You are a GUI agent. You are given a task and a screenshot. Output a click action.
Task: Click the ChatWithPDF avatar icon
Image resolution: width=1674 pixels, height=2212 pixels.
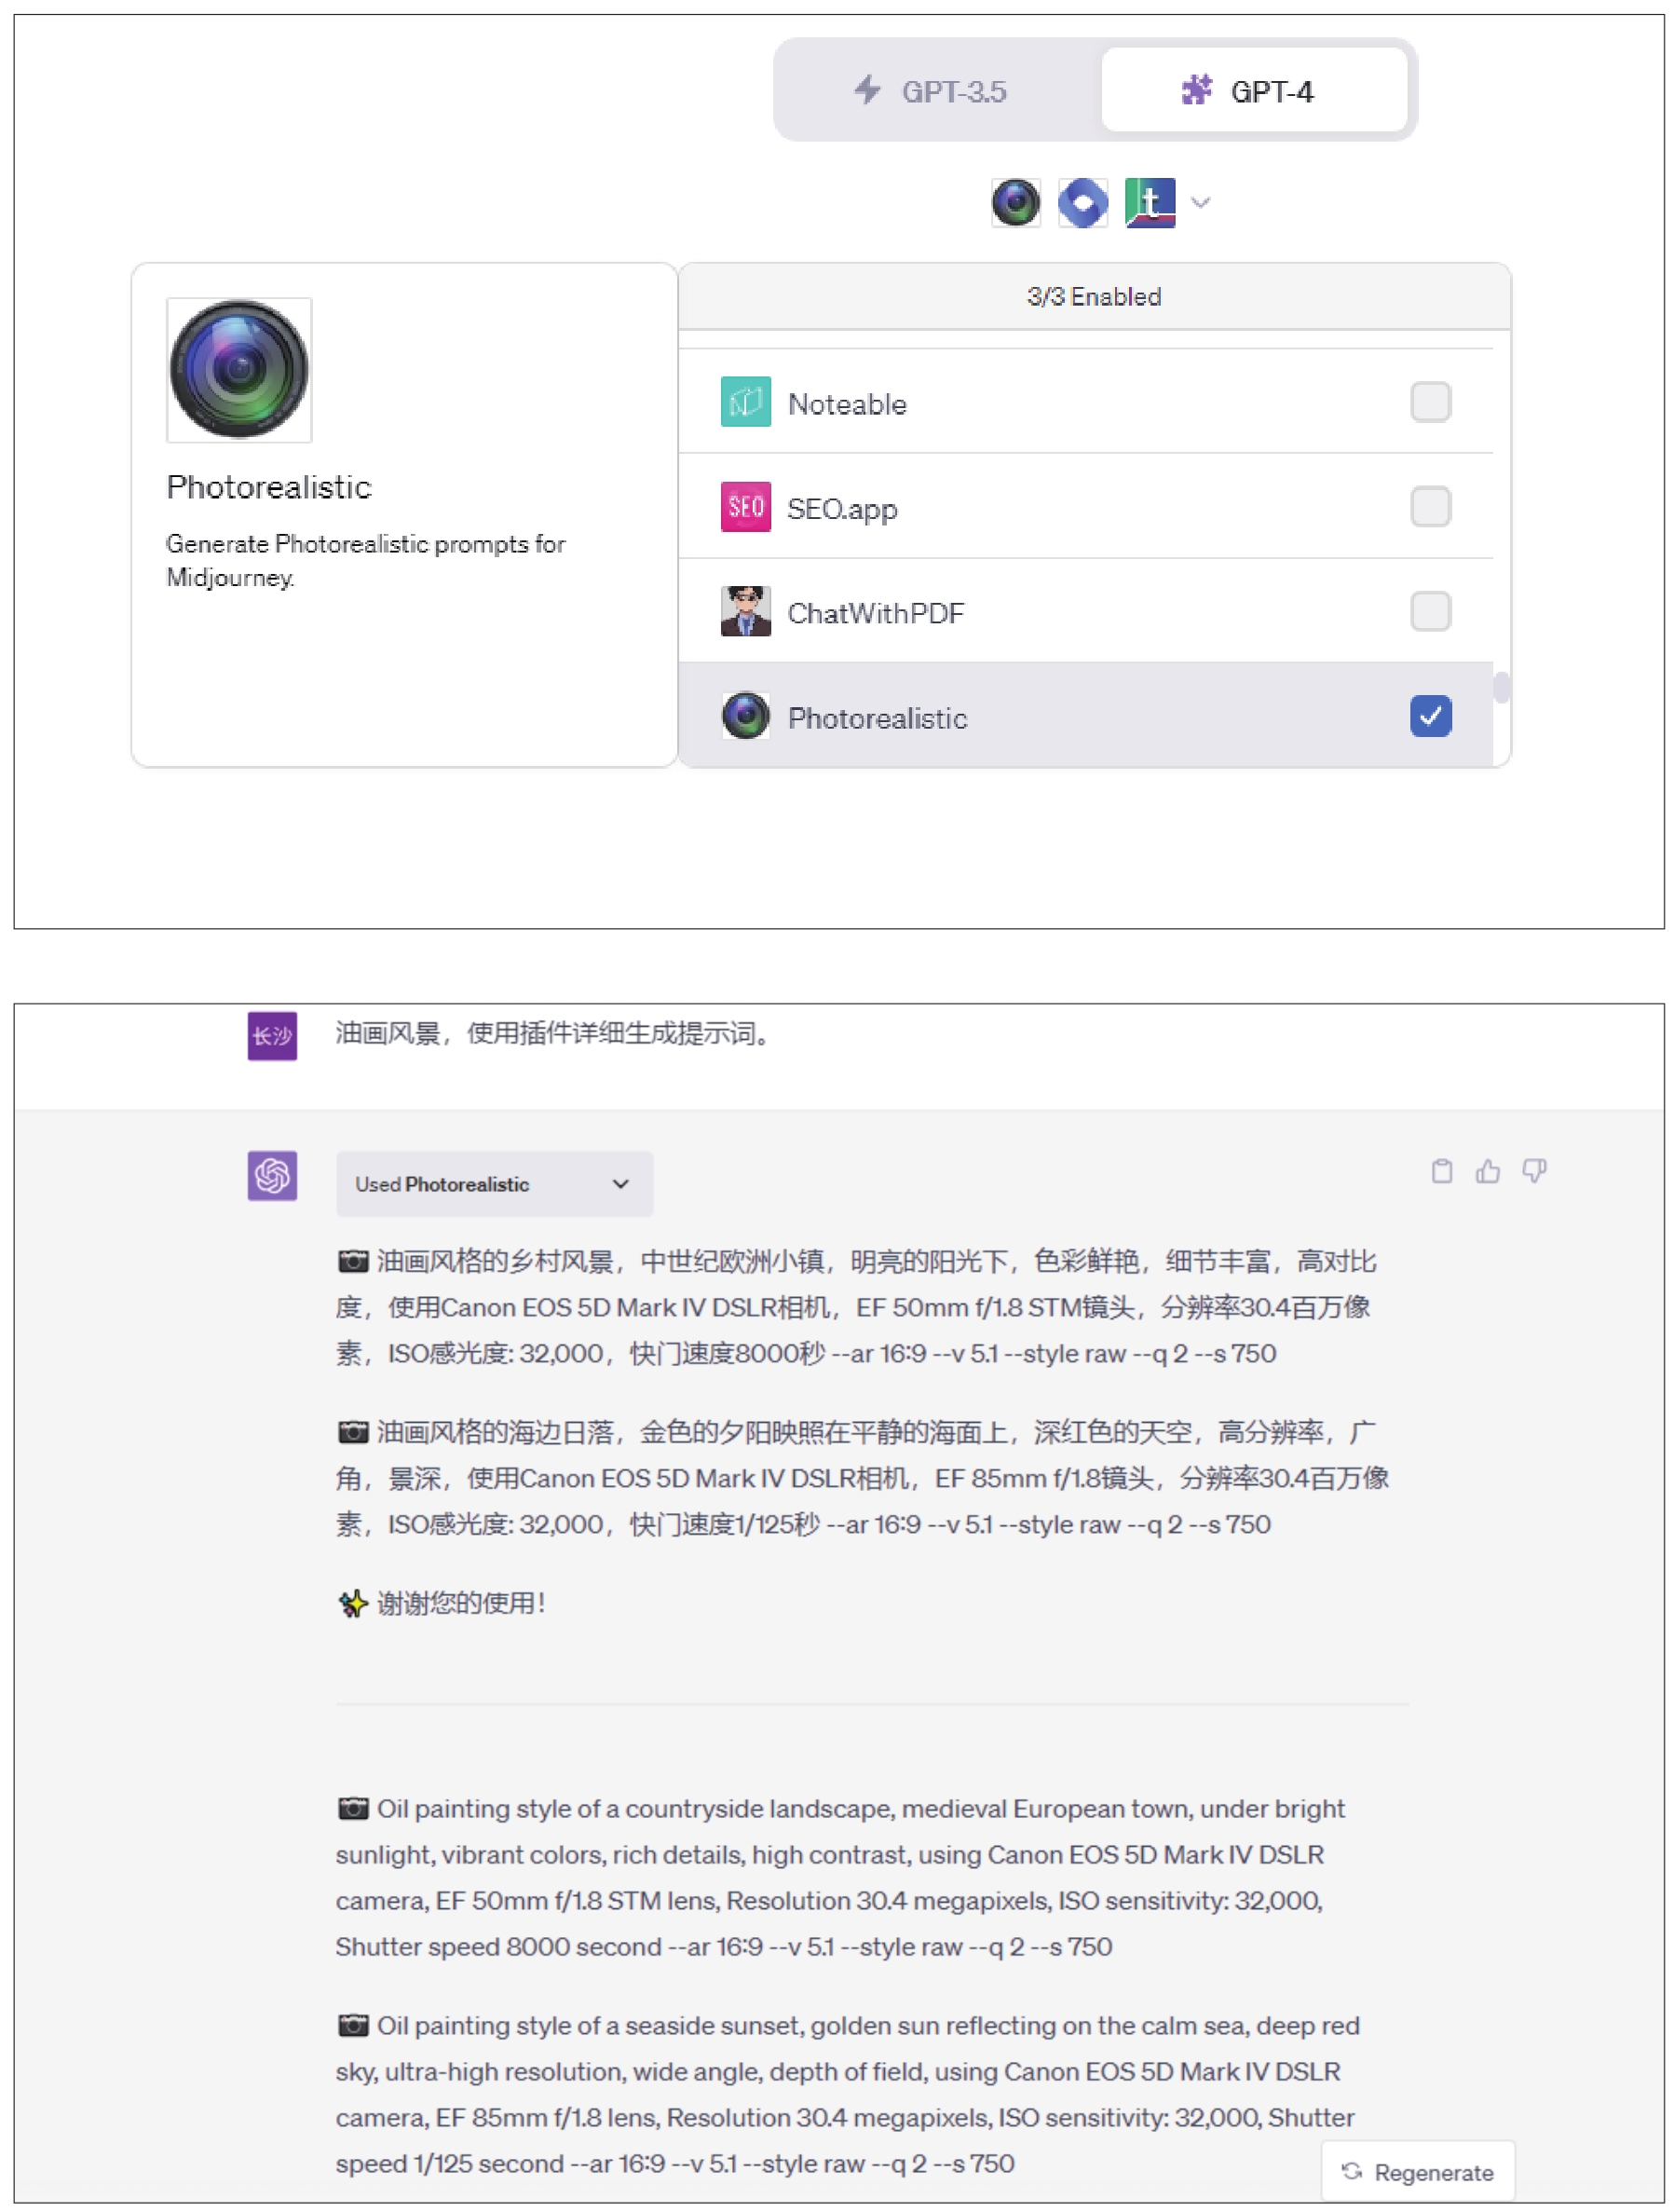(x=746, y=611)
